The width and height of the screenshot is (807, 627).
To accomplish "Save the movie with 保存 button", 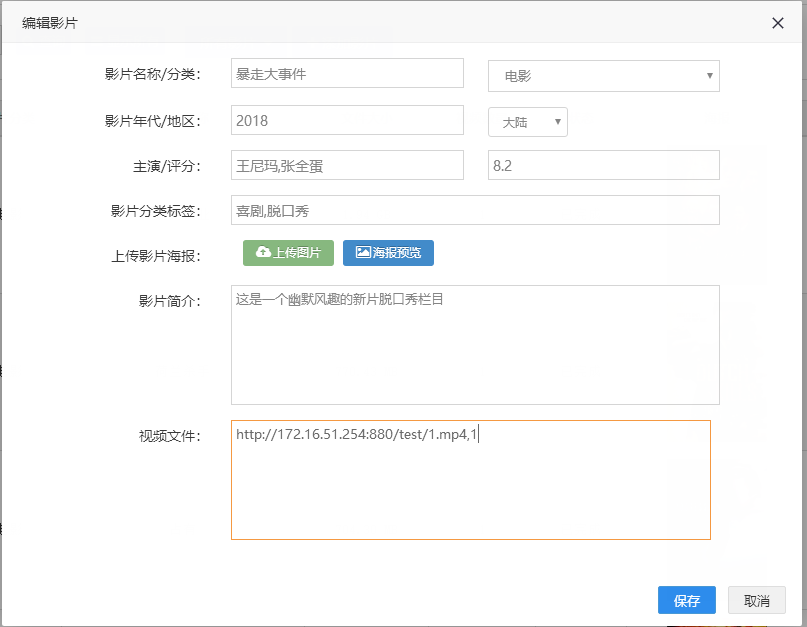I will point(687,600).
